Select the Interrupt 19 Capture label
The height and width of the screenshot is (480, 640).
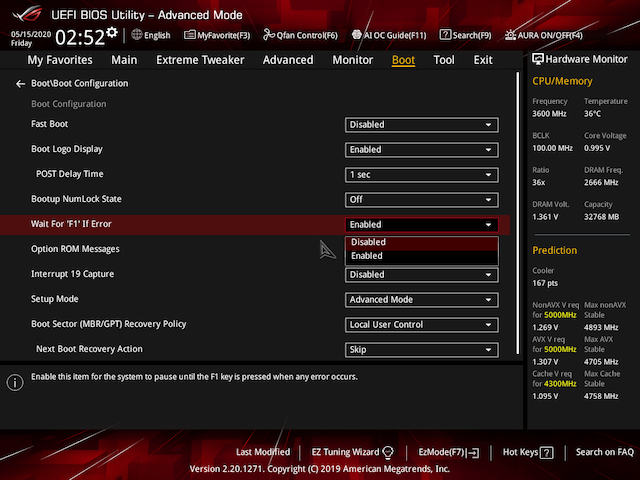[x=73, y=274]
